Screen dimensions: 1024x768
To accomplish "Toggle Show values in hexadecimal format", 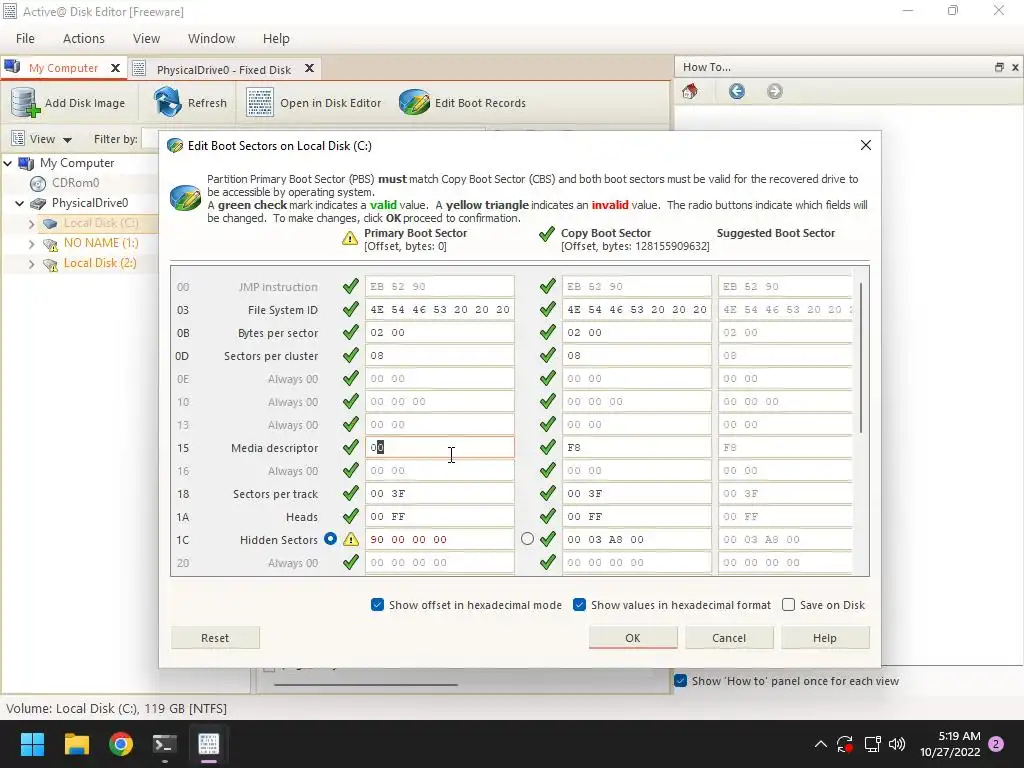I will (579, 605).
